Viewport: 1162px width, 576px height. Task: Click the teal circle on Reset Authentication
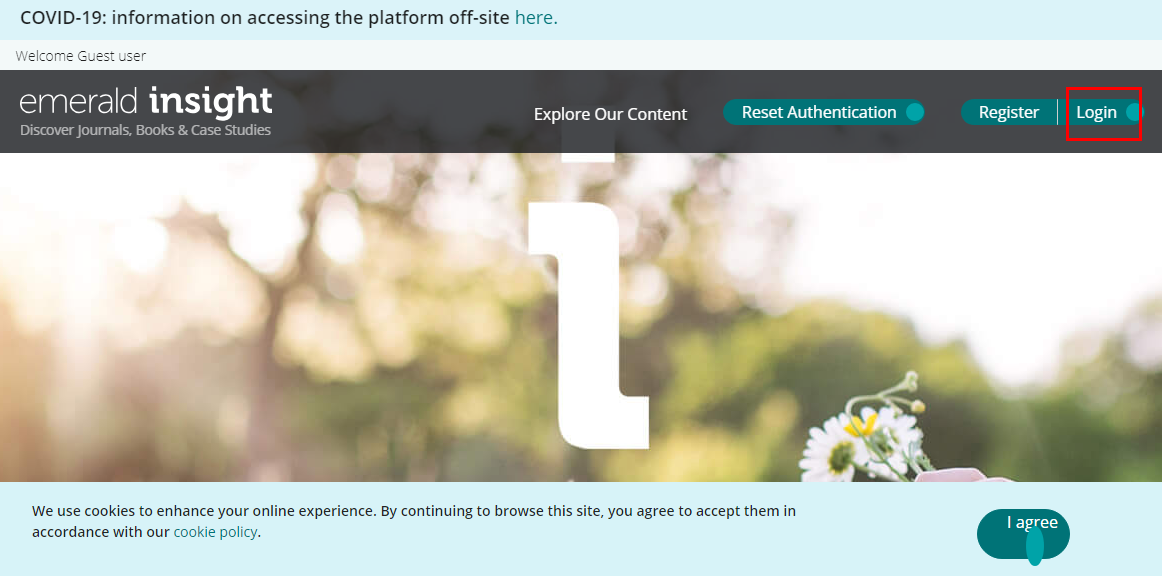coord(914,112)
